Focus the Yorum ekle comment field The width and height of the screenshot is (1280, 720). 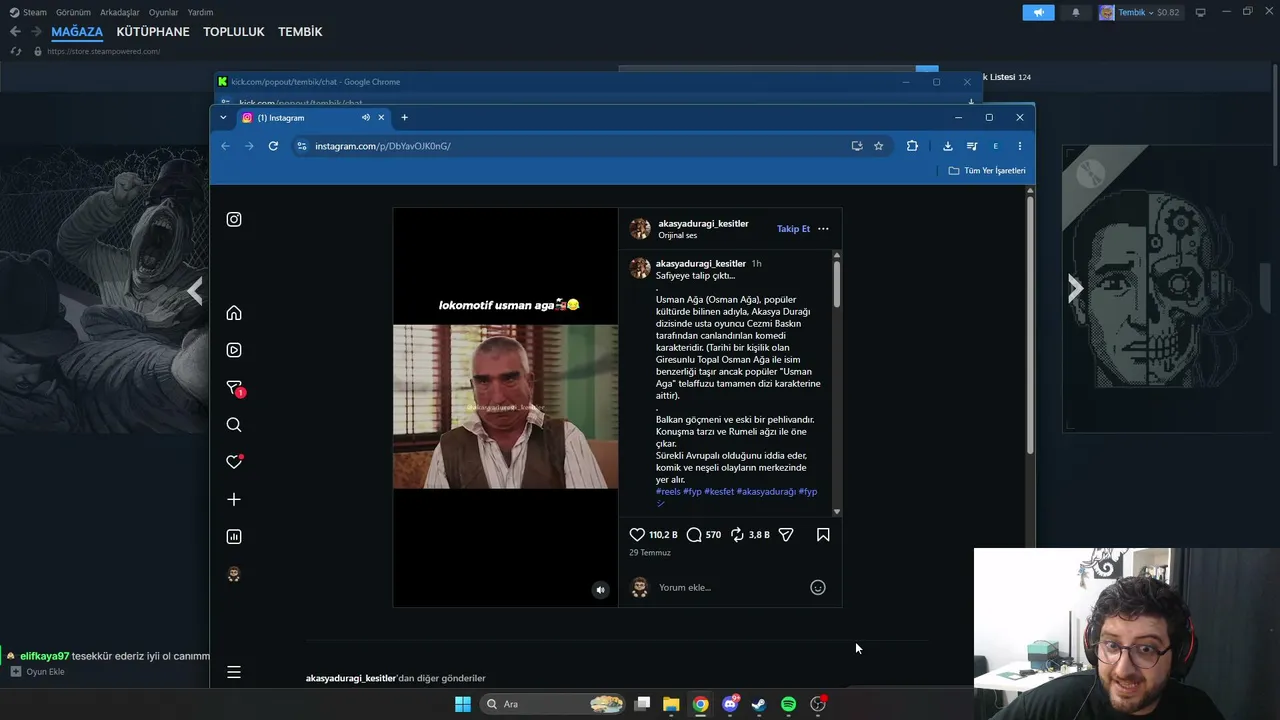(730, 587)
